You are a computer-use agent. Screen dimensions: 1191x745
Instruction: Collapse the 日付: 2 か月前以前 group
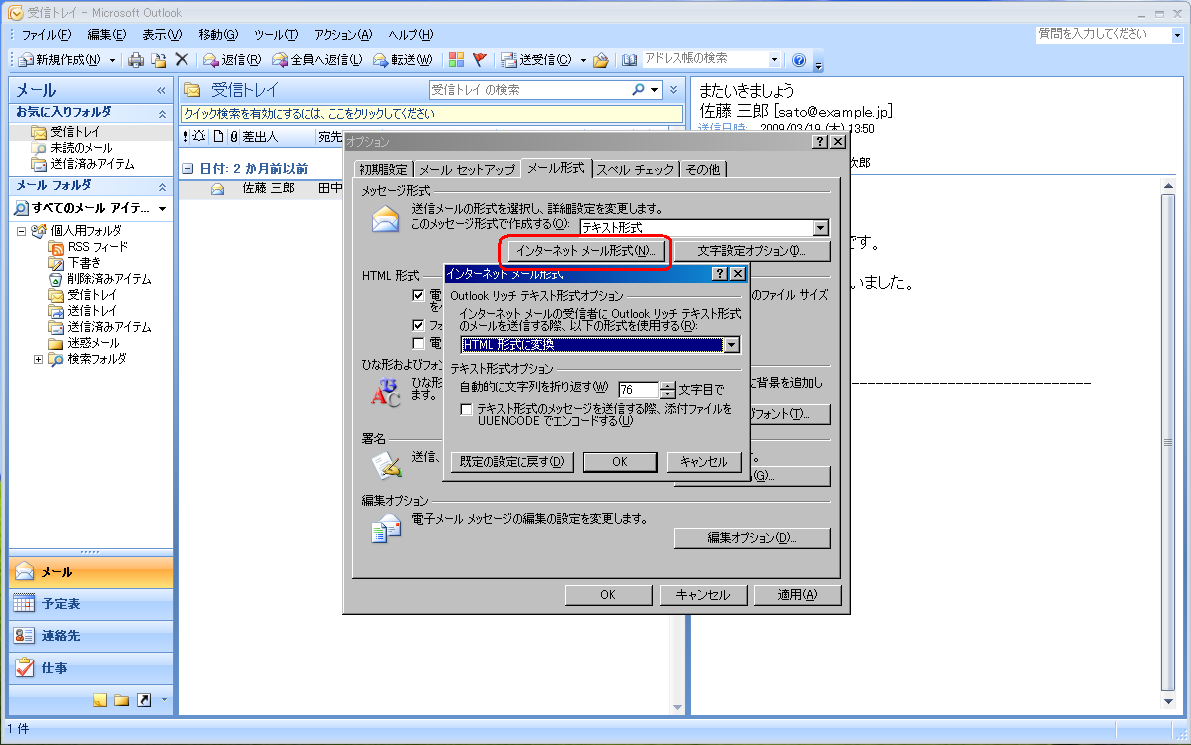point(188,169)
